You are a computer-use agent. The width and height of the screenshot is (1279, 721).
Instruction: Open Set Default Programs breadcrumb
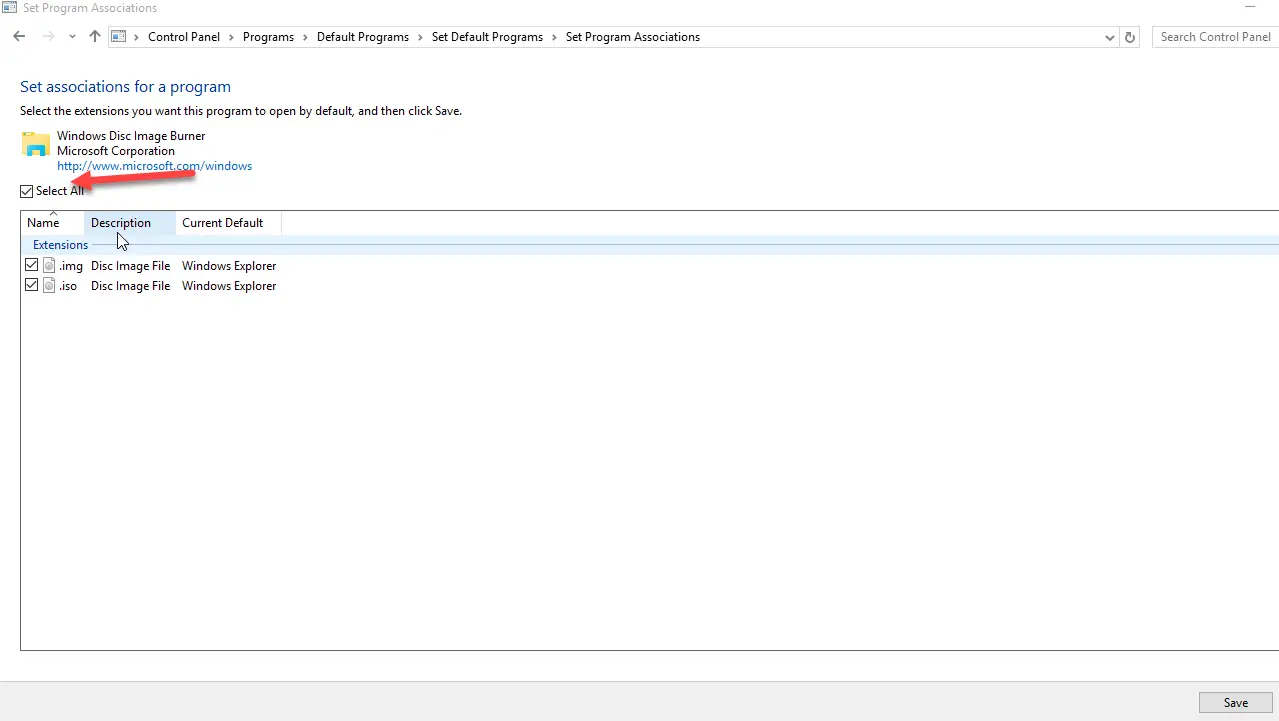tap(487, 37)
